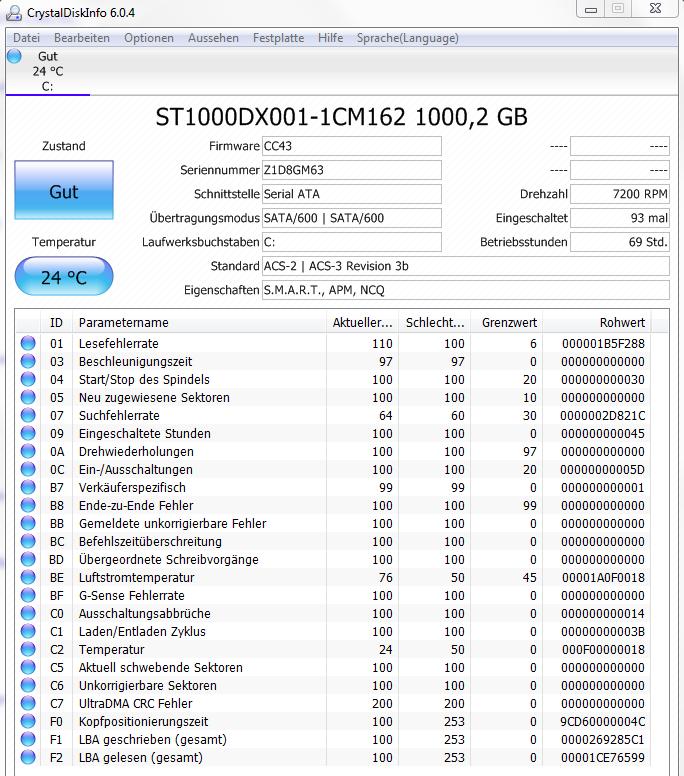This screenshot has height=776, width=684.
Task: Click status orb in Start/Stop des Spindels row
Action: [28, 379]
